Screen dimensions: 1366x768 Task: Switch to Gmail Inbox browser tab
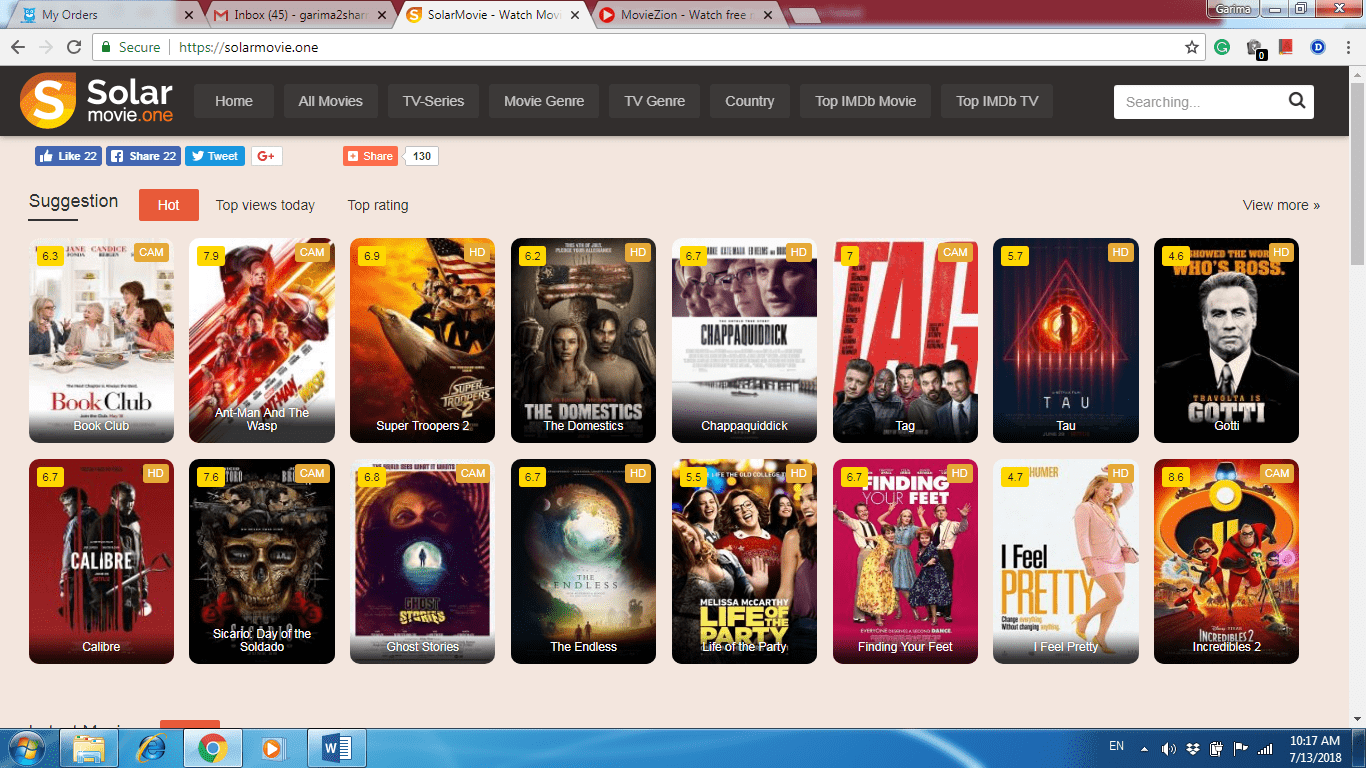pos(300,15)
